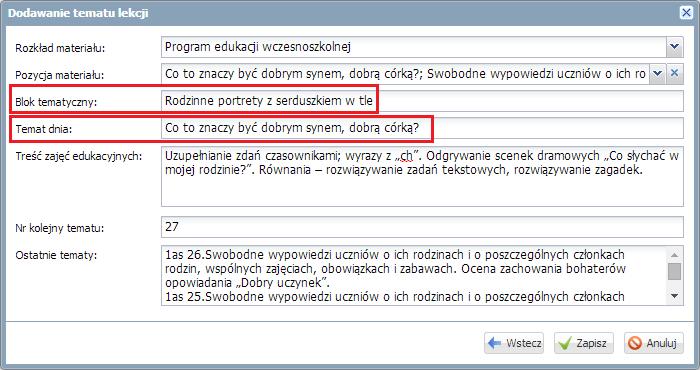Click the "Nr kolejny tematu:" label
Viewport: 700px width, 370px height.
tap(59, 228)
